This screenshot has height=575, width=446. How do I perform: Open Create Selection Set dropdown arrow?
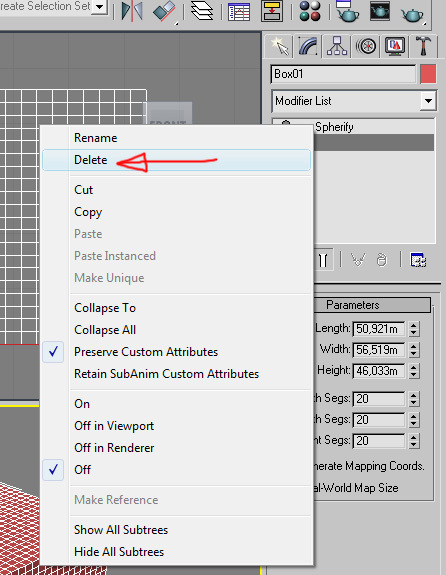point(99,7)
